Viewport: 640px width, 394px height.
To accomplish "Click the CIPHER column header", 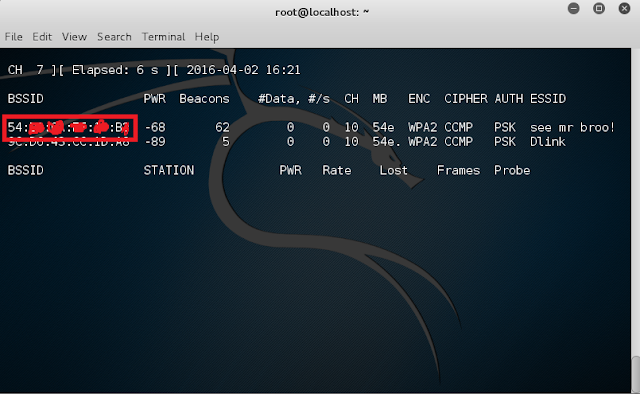I will tap(466, 99).
